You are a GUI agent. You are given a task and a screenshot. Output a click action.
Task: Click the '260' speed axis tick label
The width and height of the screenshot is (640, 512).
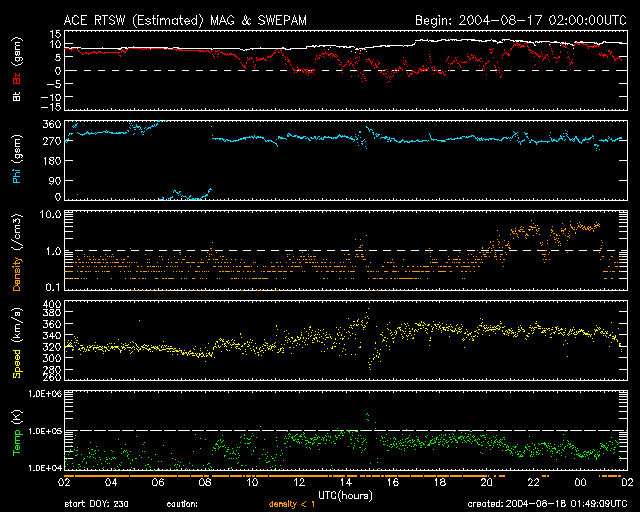coord(52,376)
